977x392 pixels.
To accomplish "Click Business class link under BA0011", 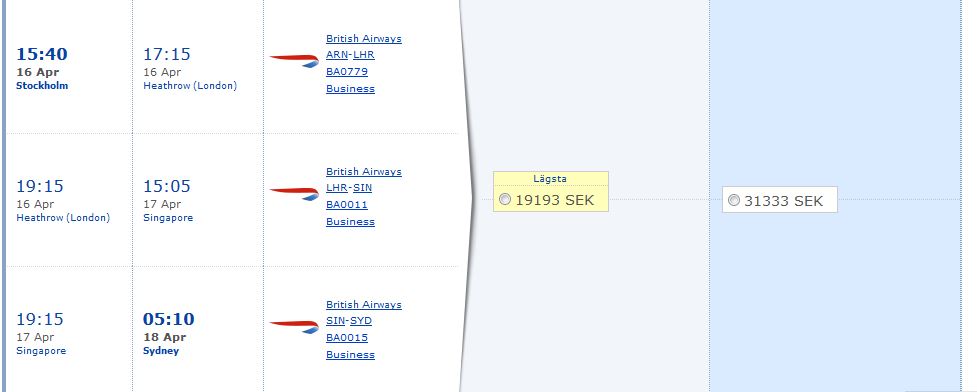I will click(350, 221).
